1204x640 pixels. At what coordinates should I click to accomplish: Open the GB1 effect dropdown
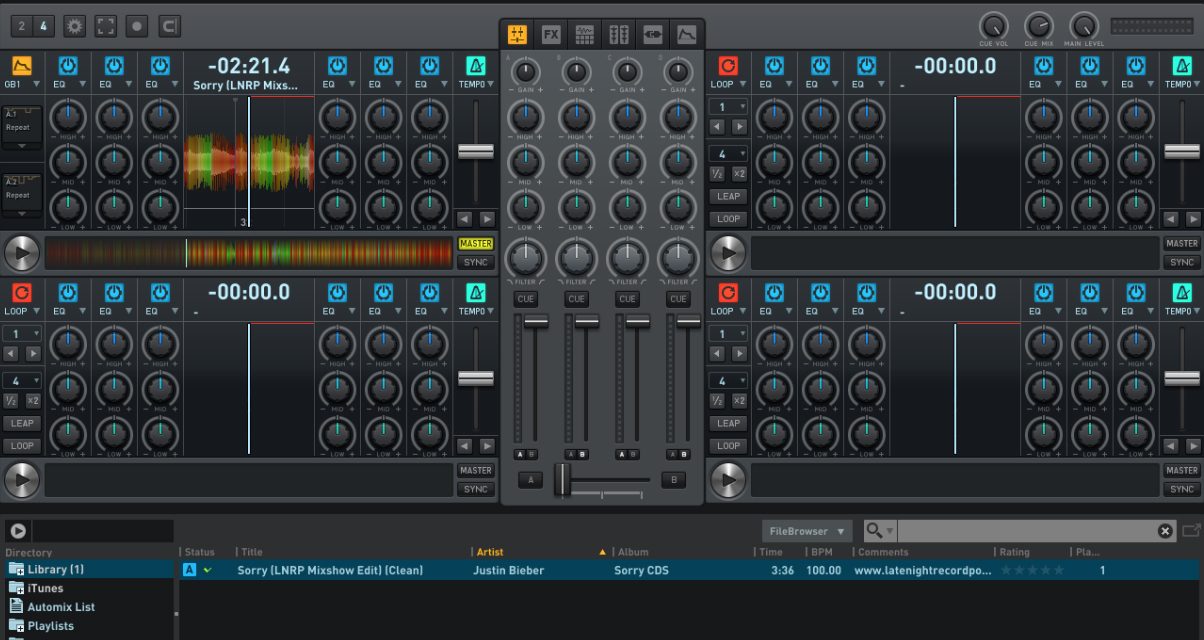click(22, 85)
